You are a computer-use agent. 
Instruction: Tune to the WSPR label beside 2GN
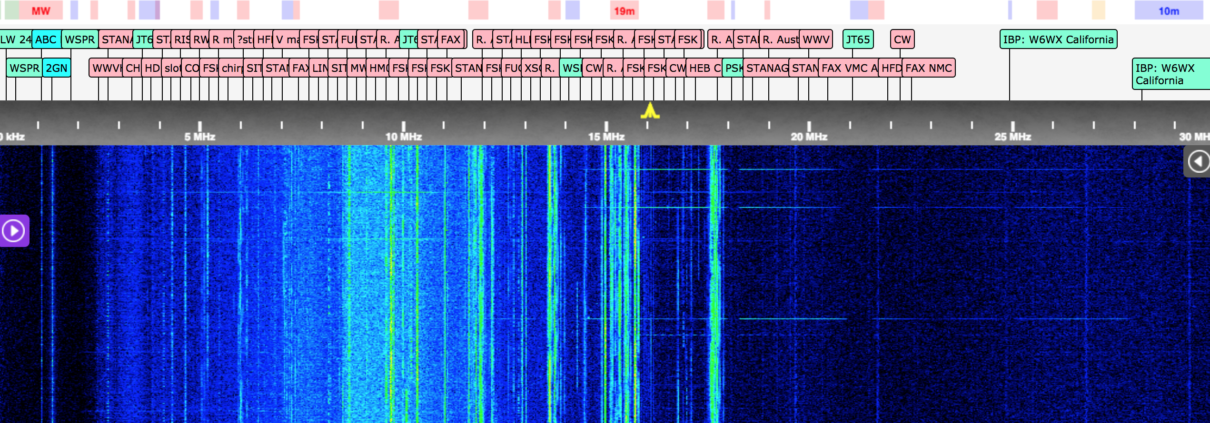24,68
